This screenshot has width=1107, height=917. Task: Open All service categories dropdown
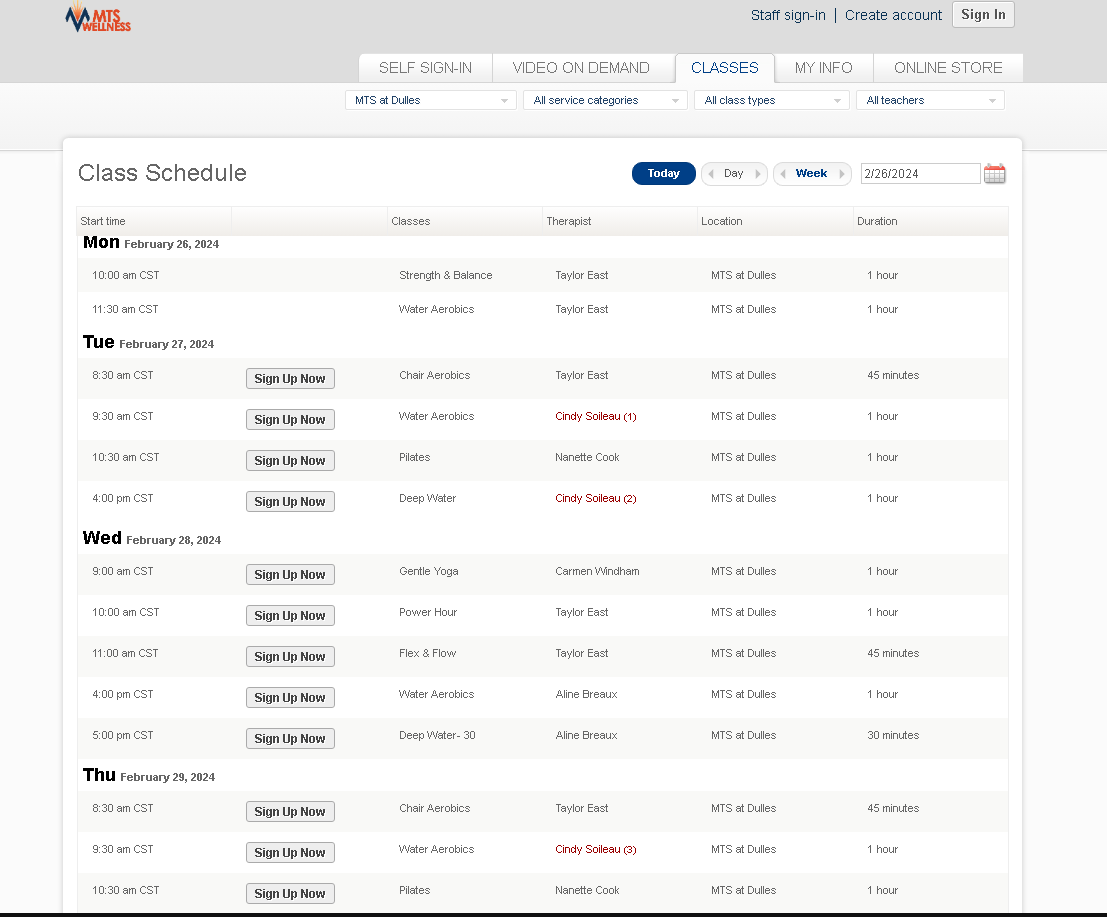pyautogui.click(x=604, y=100)
